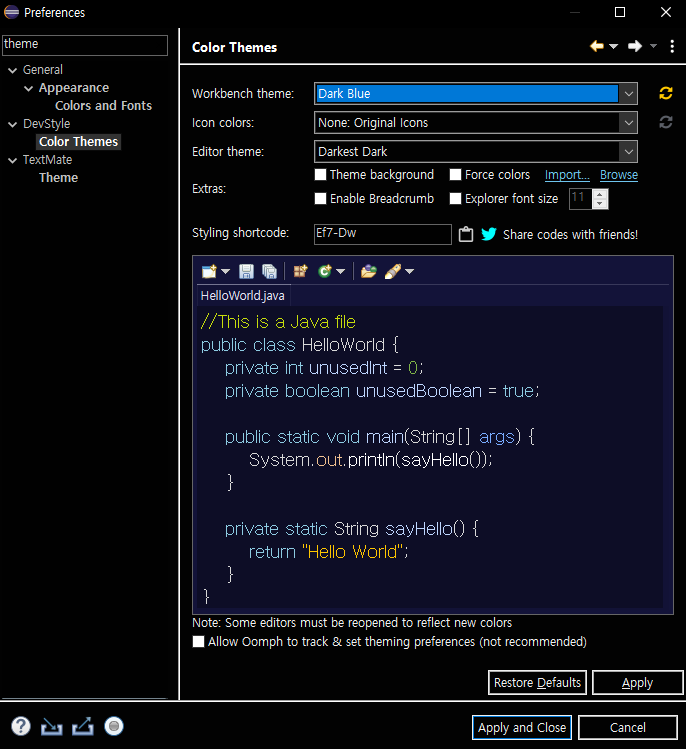Select Colors and Fonts in tree
The height and width of the screenshot is (749, 686).
[103, 106]
